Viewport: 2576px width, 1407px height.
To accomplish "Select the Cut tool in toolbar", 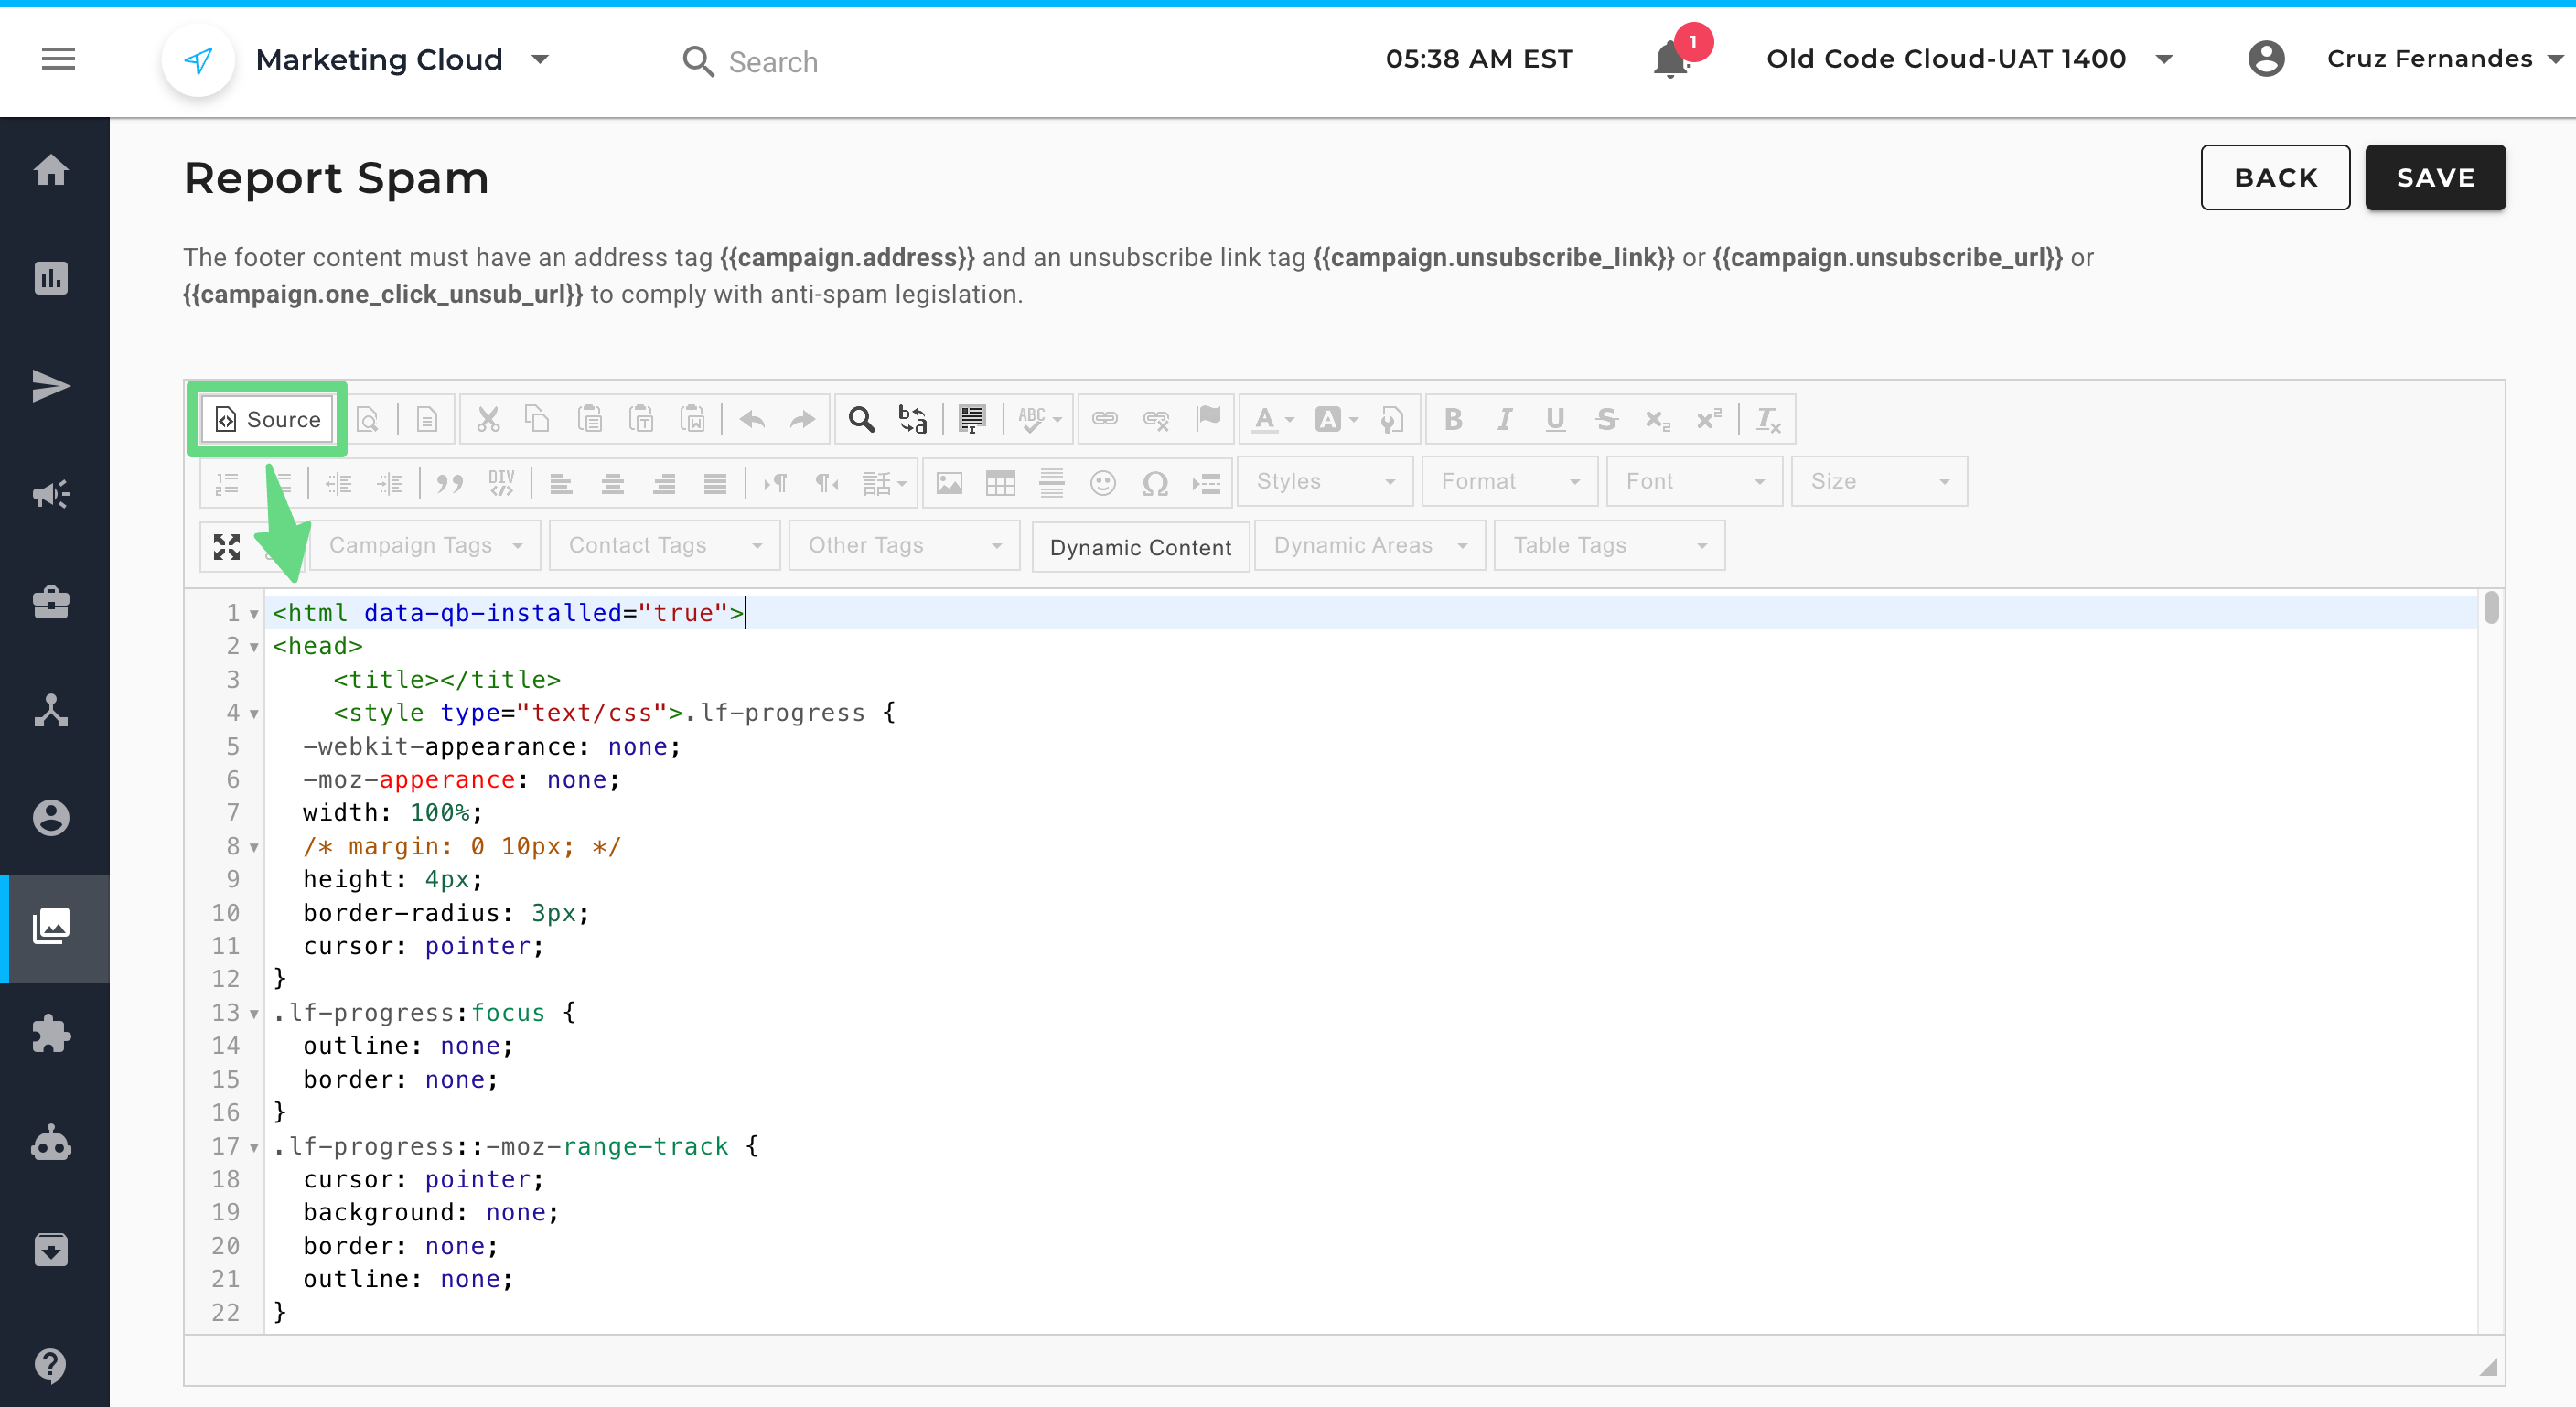I will click(488, 419).
